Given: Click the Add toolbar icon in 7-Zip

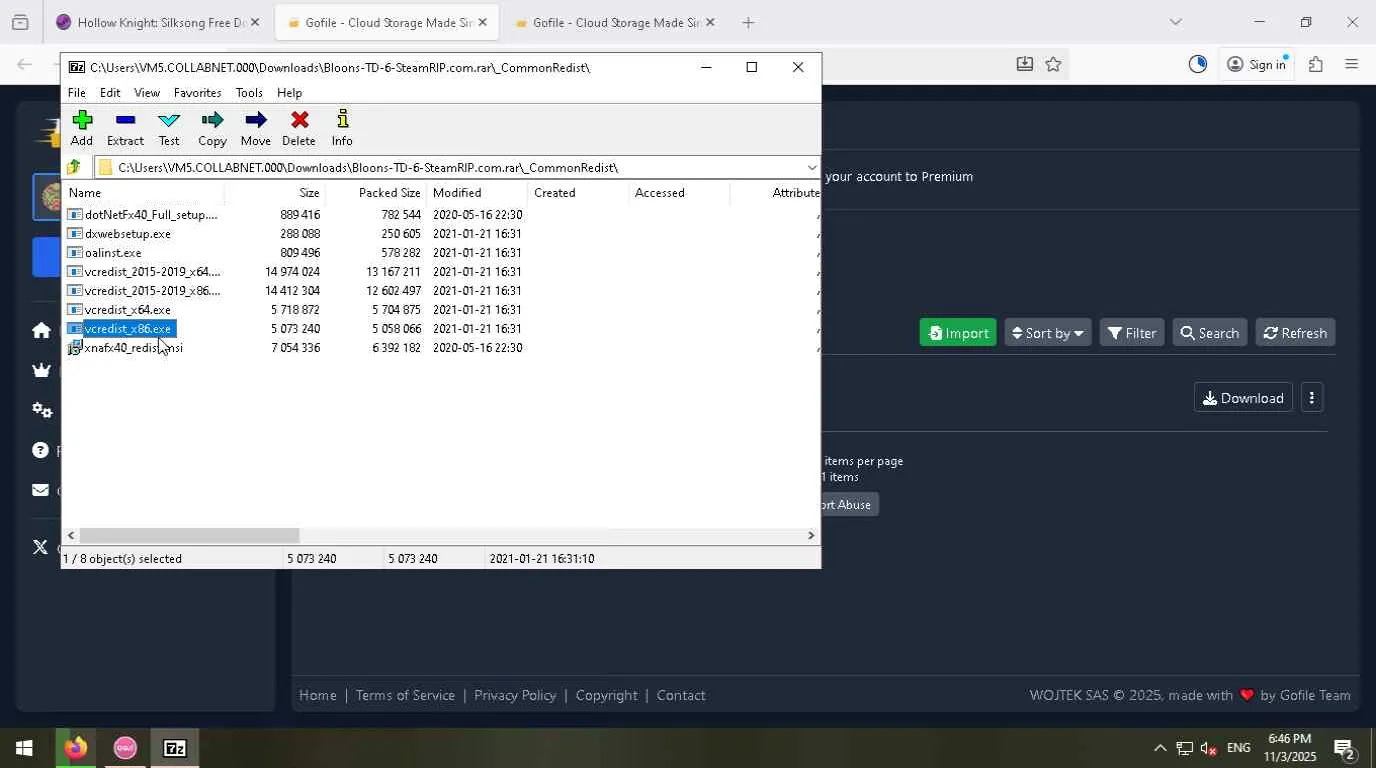Looking at the screenshot, I should 82,128.
